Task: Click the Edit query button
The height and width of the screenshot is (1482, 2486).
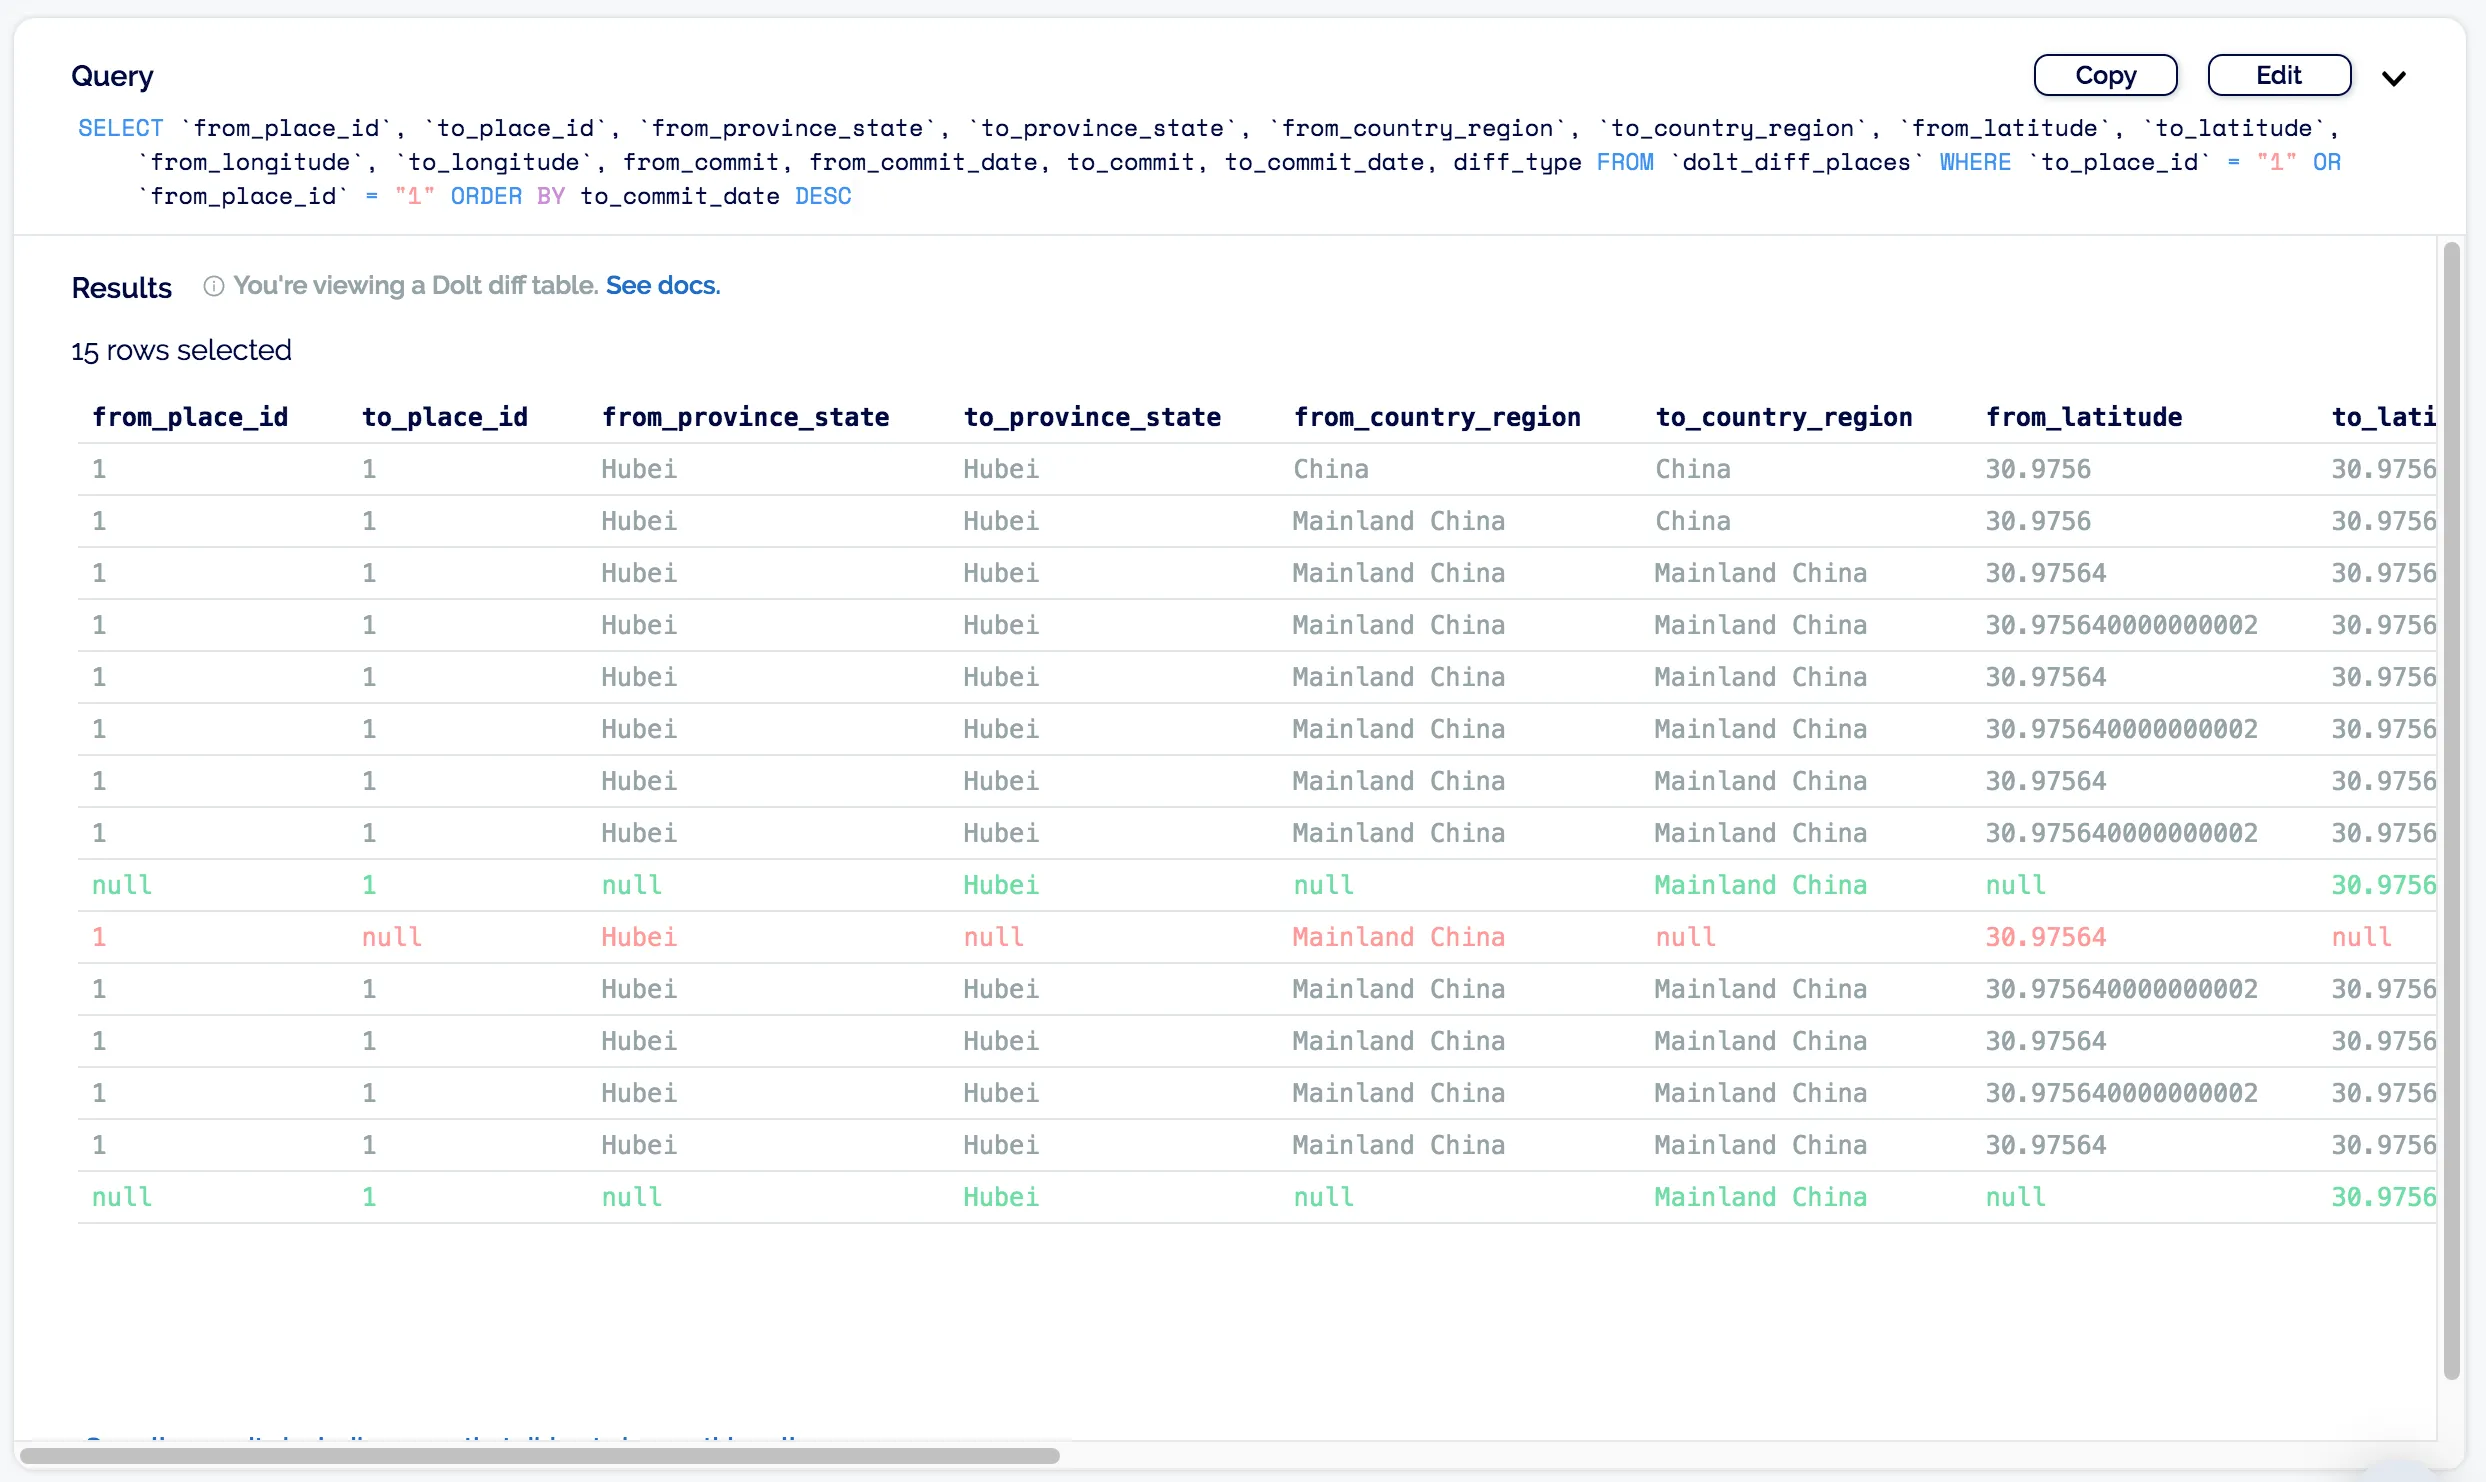Action: [x=2278, y=75]
